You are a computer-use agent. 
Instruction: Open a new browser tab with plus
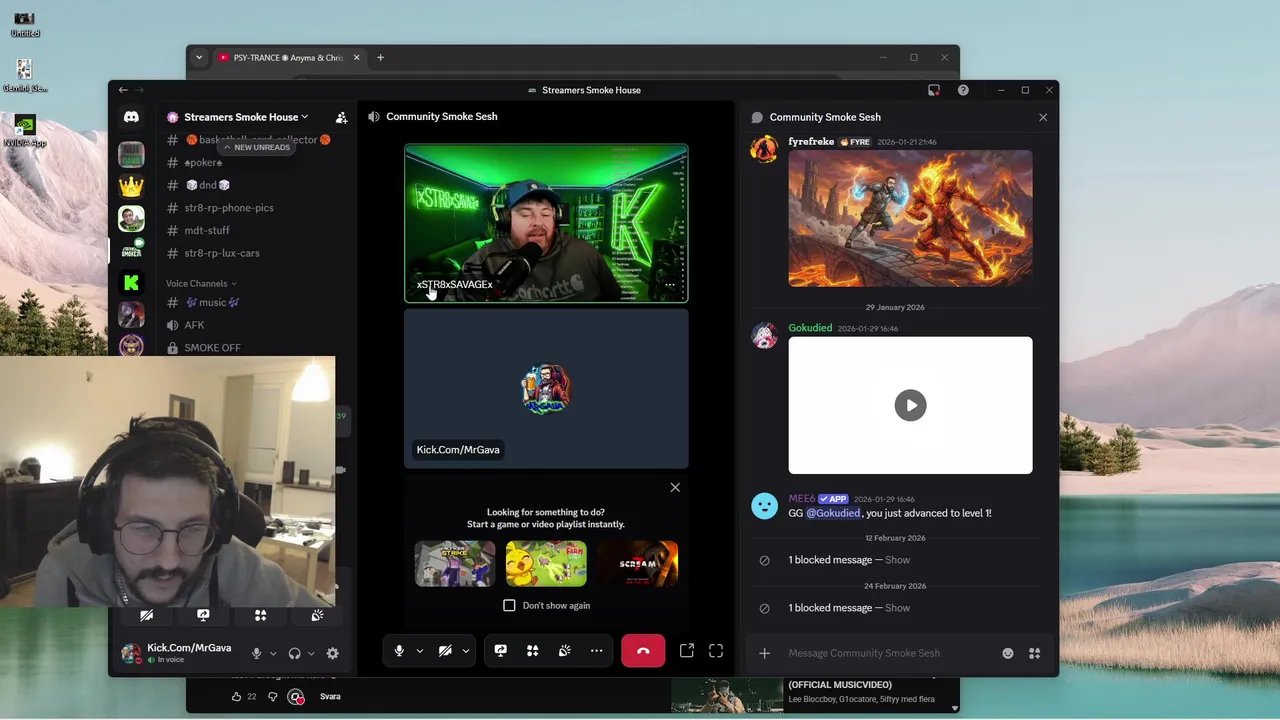pos(380,57)
